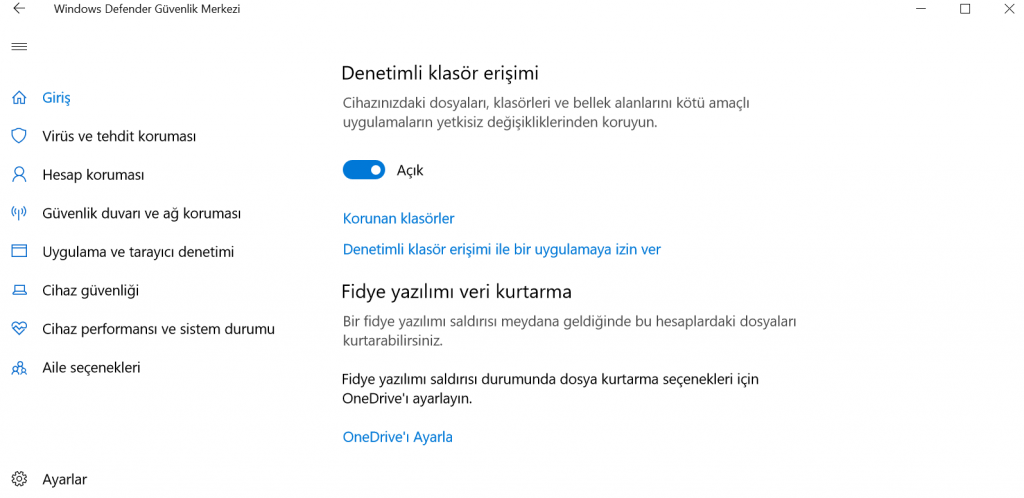Go back with the arrow icon
The width and height of the screenshot is (1024, 498).
click(x=19, y=9)
